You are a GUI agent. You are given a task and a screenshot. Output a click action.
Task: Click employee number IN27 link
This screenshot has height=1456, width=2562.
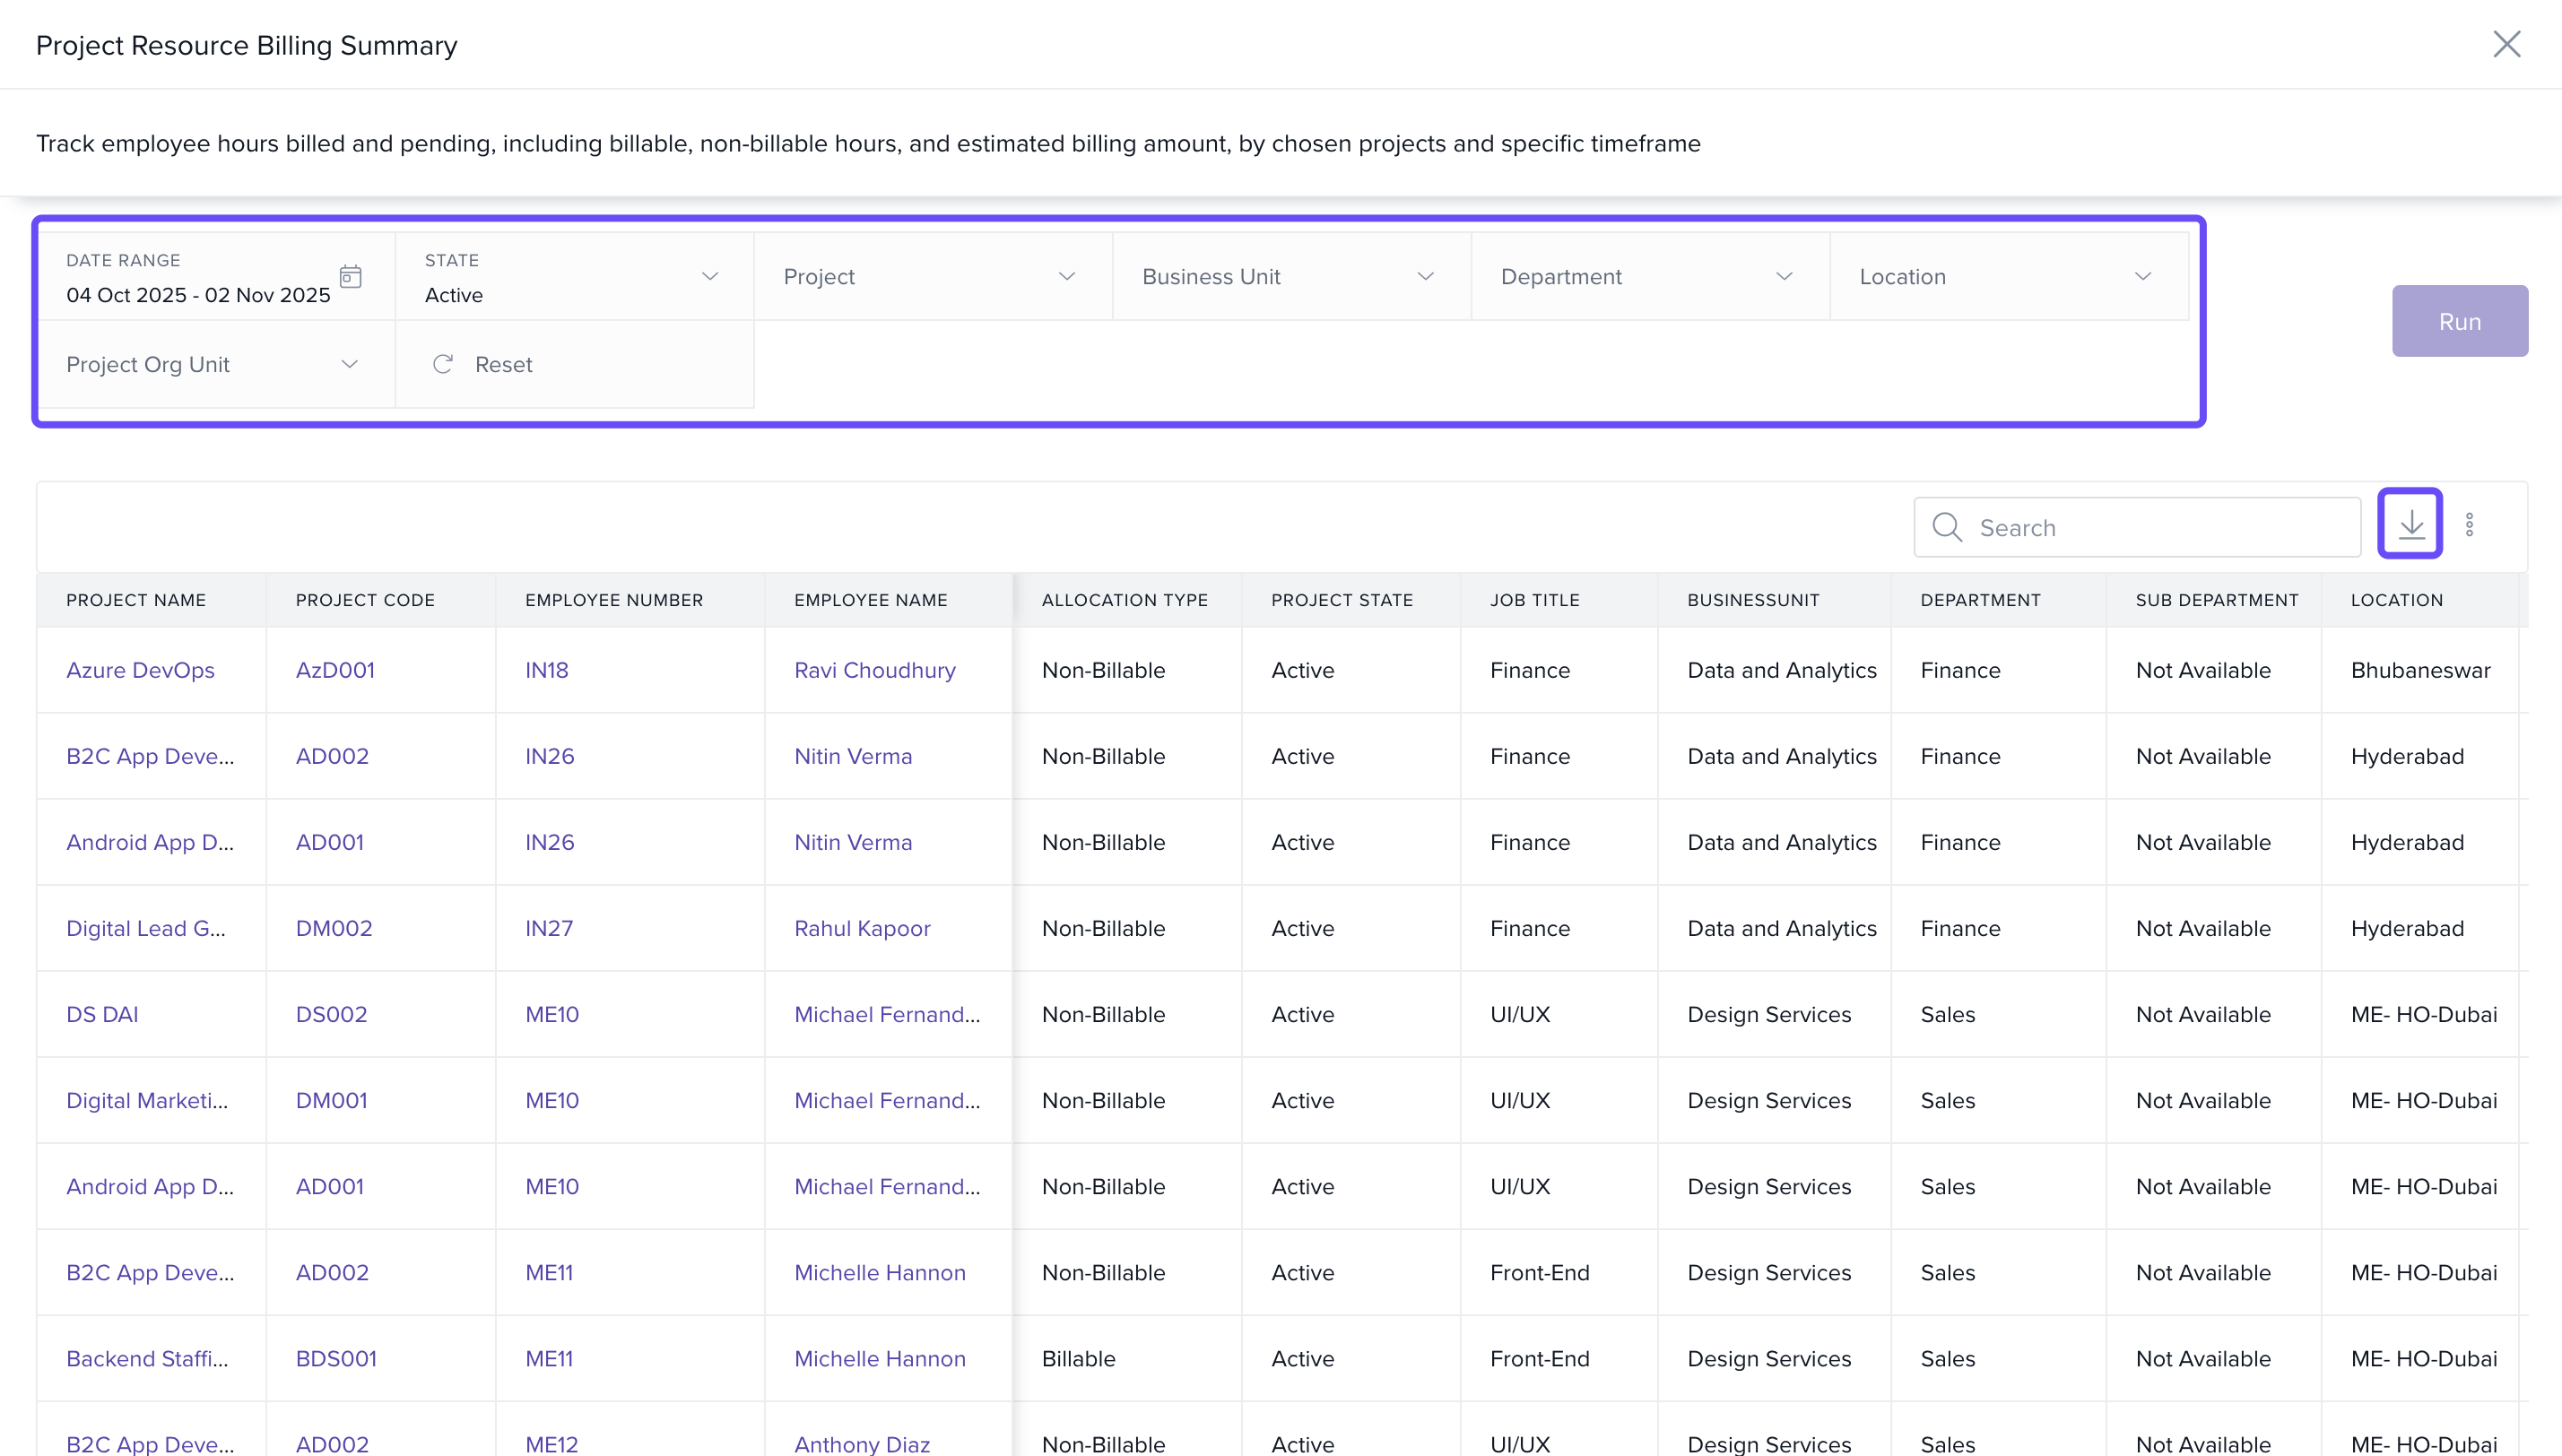[549, 928]
